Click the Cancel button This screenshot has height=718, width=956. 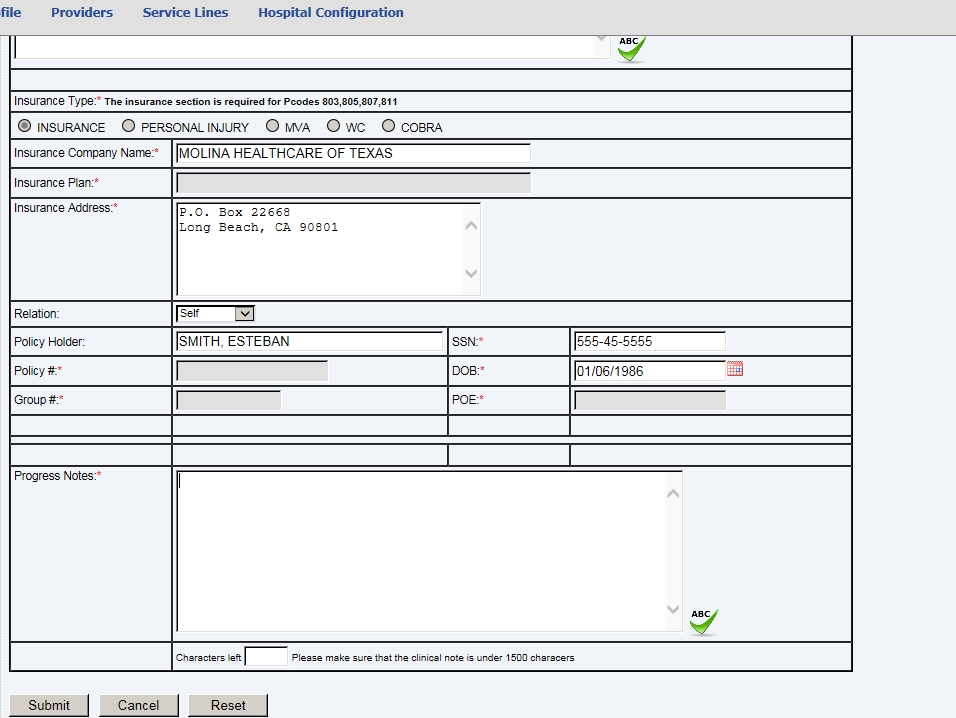[x=138, y=705]
